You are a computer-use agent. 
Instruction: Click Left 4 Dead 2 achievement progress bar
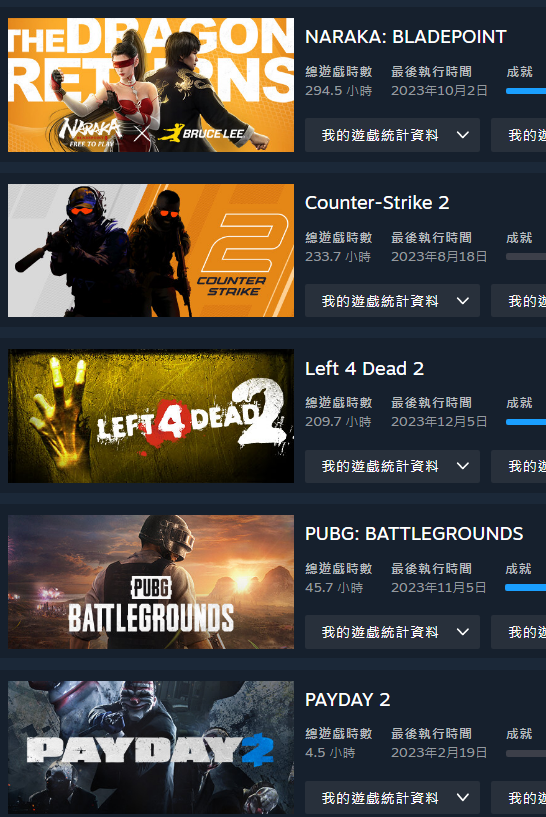tap(526, 422)
